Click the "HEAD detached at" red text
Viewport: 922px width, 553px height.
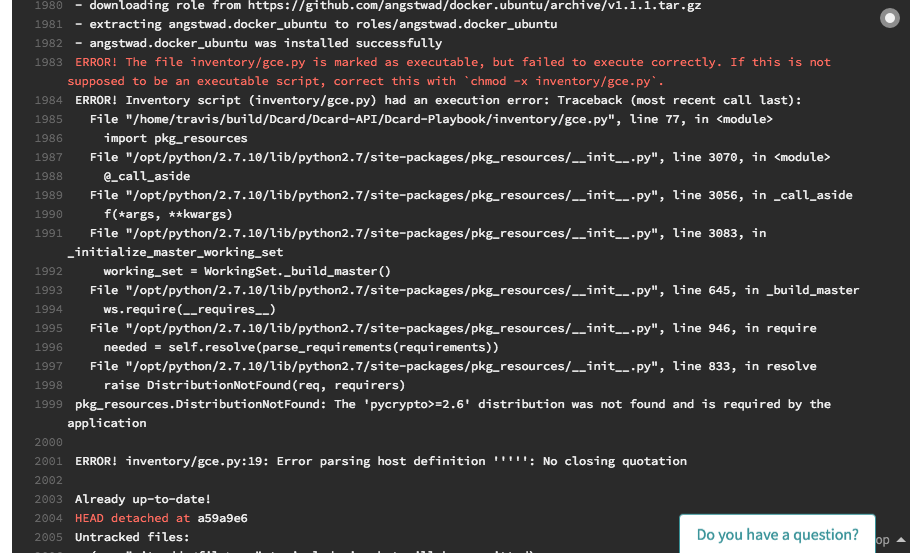(132, 518)
